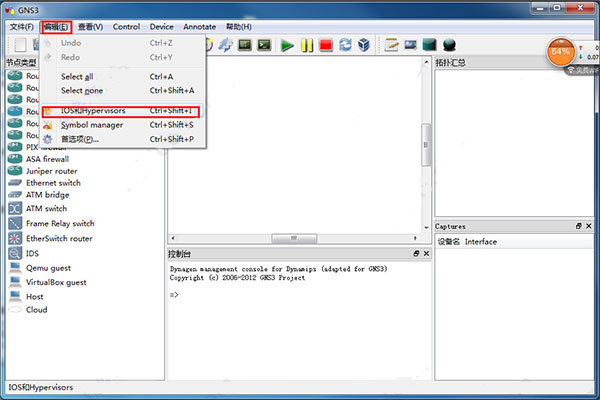Close the Captures panel
The width and height of the screenshot is (600, 400).
tap(590, 227)
